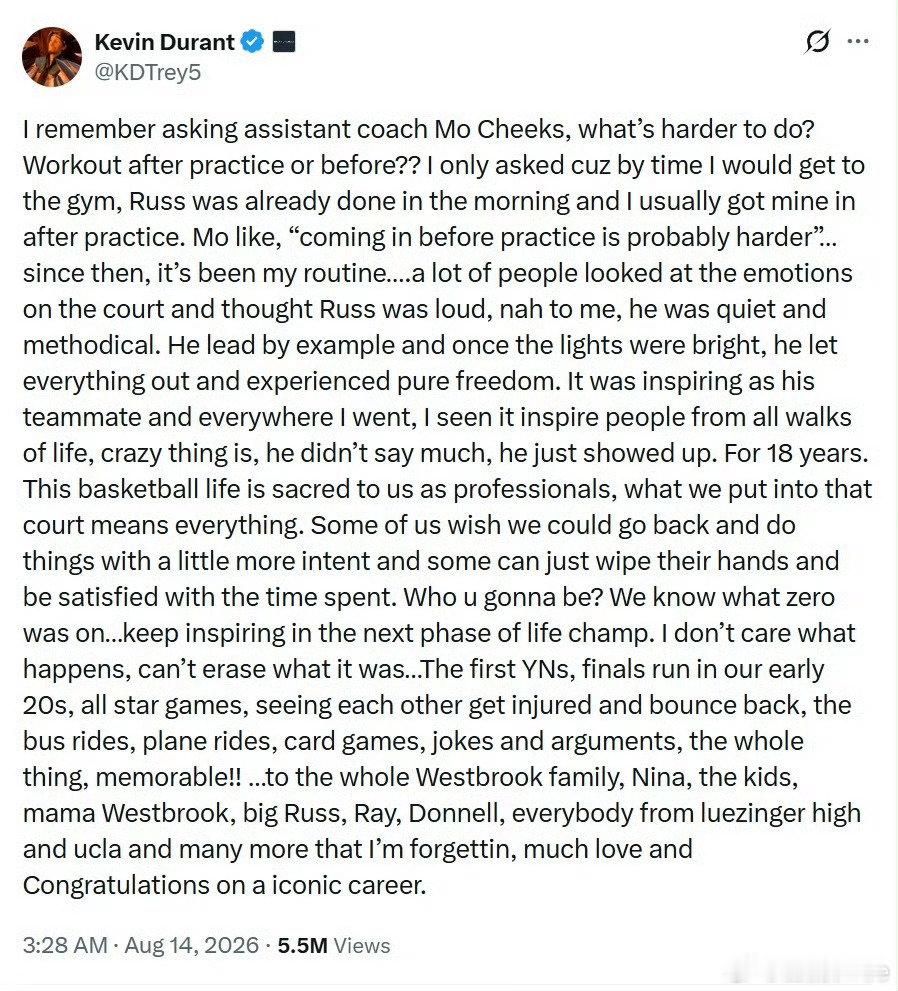Click the dark square affiliate badge
This screenshot has width=898, height=991.
click(284, 42)
